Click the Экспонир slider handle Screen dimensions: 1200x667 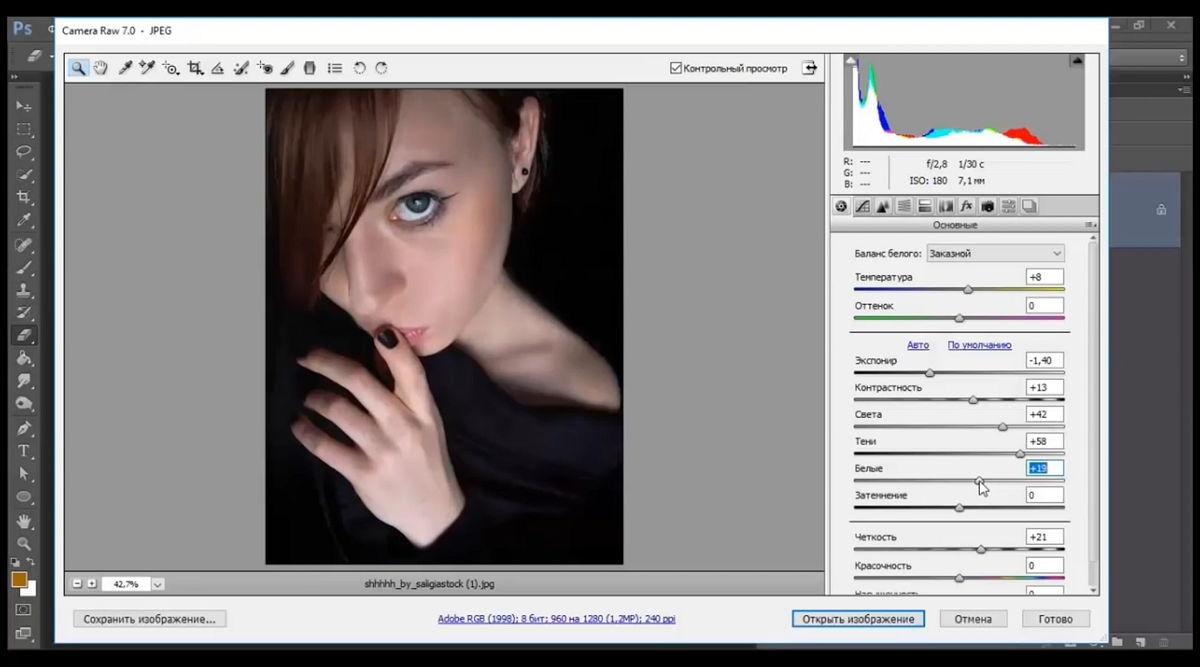[930, 373]
